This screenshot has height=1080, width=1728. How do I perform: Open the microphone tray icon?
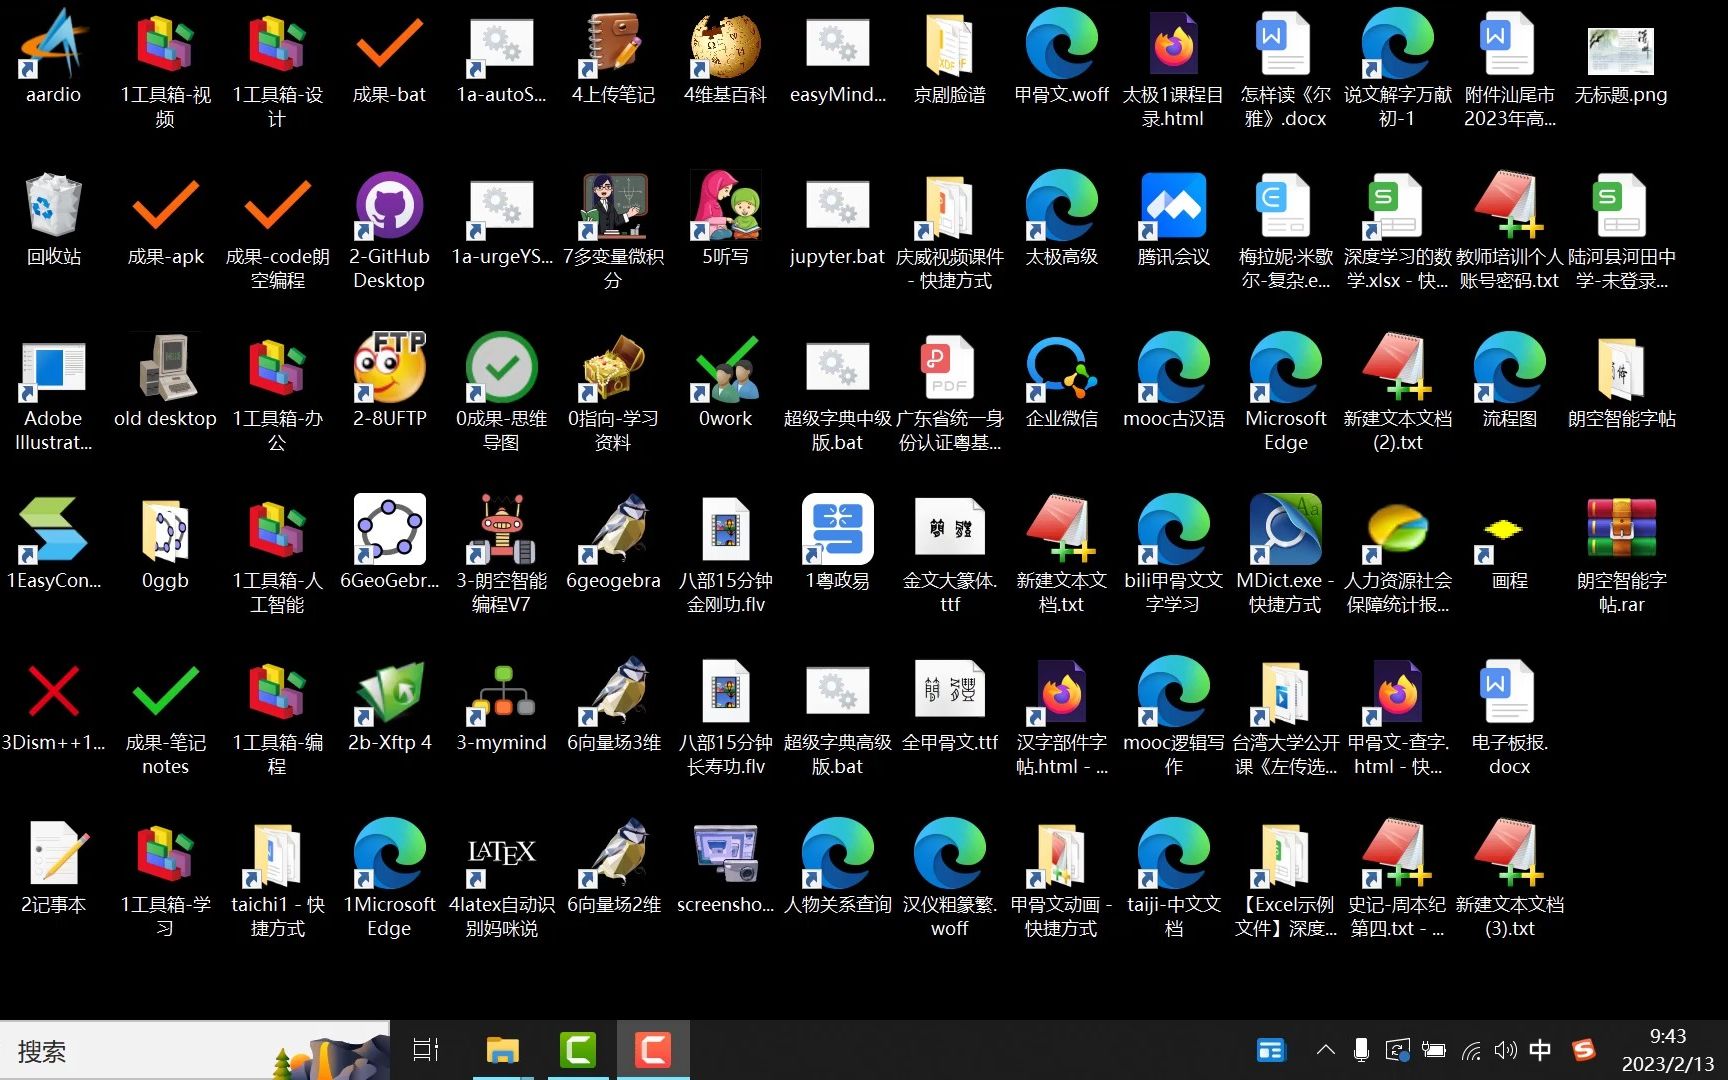(1361, 1050)
